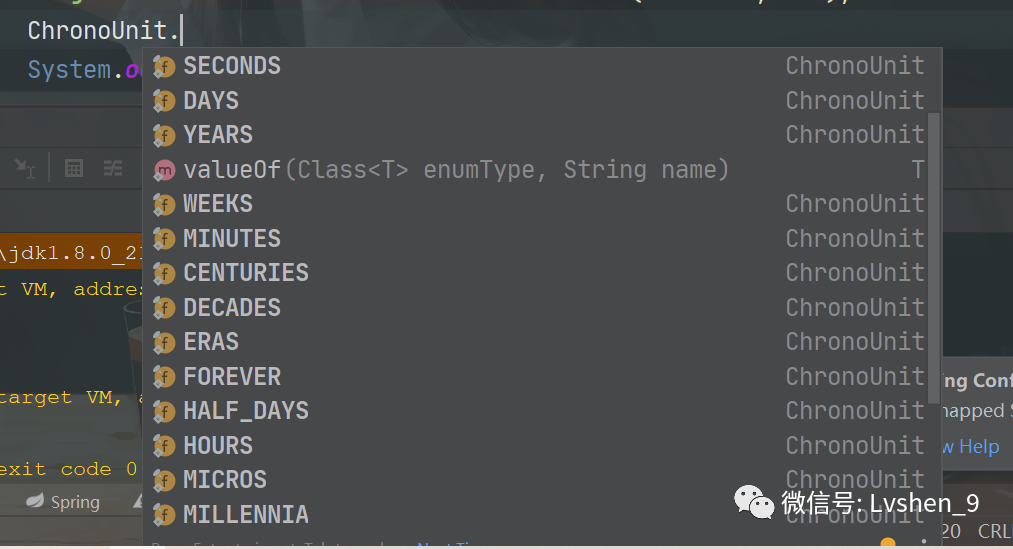Click the method icon beside valueOf
This screenshot has height=549, width=1013.
[x=164, y=170]
